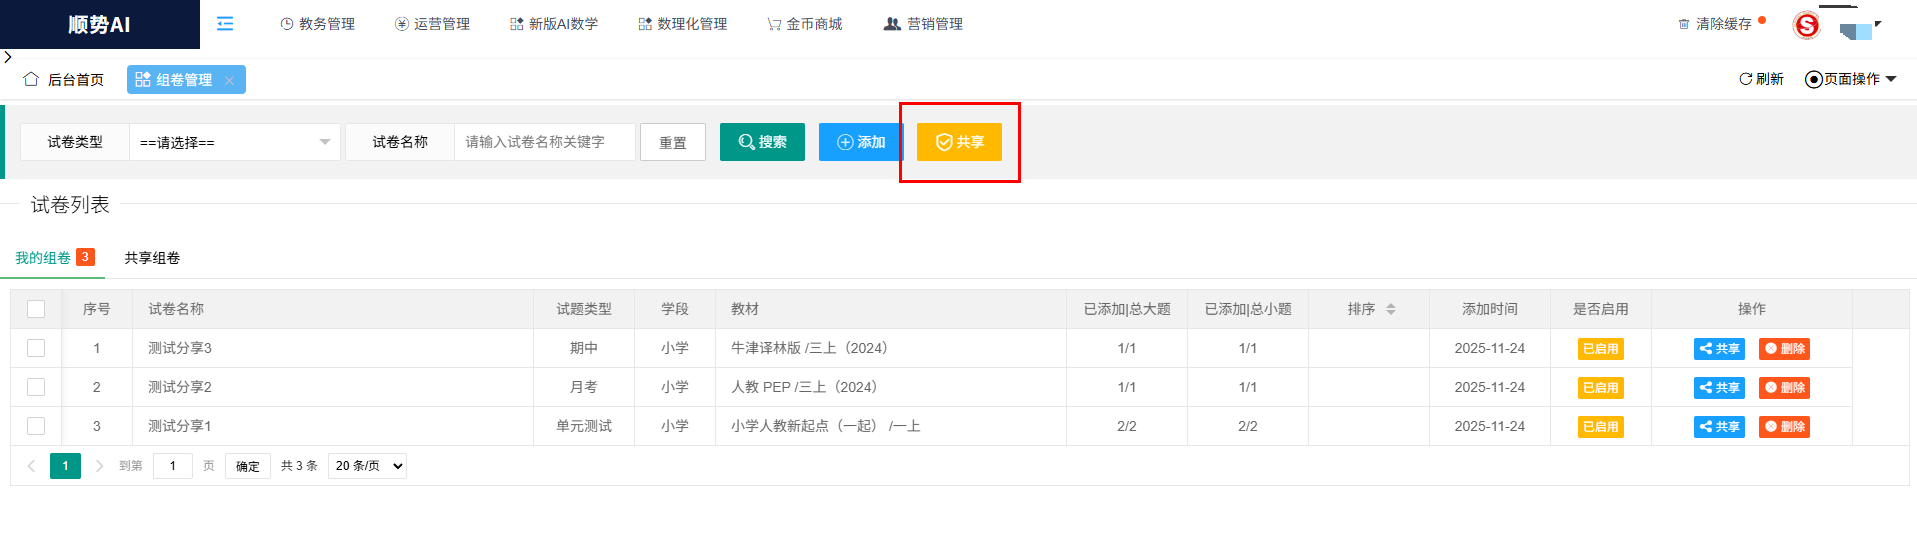1917x534 pixels.
Task: Switch to the 共享组卷 tab
Action: coord(152,258)
